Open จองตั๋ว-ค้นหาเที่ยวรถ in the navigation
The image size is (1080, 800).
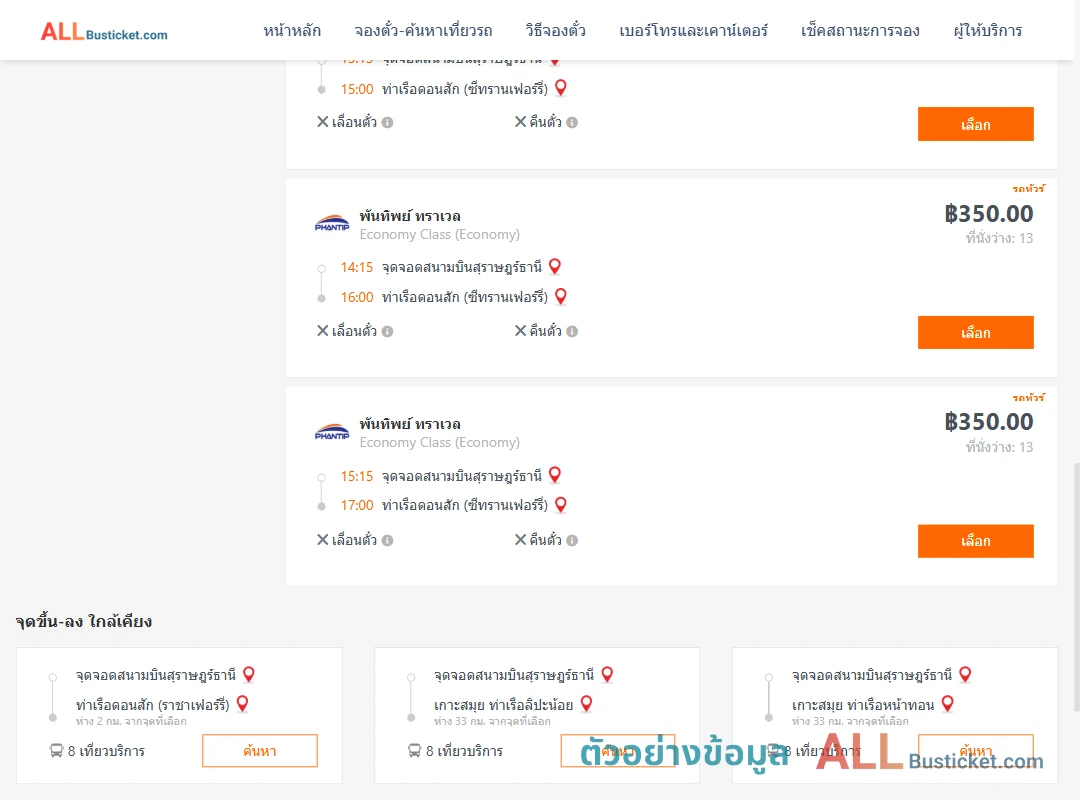[423, 30]
